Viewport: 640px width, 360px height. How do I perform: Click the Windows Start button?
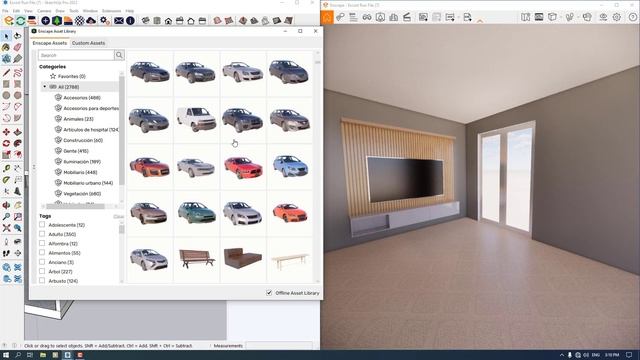[6, 355]
